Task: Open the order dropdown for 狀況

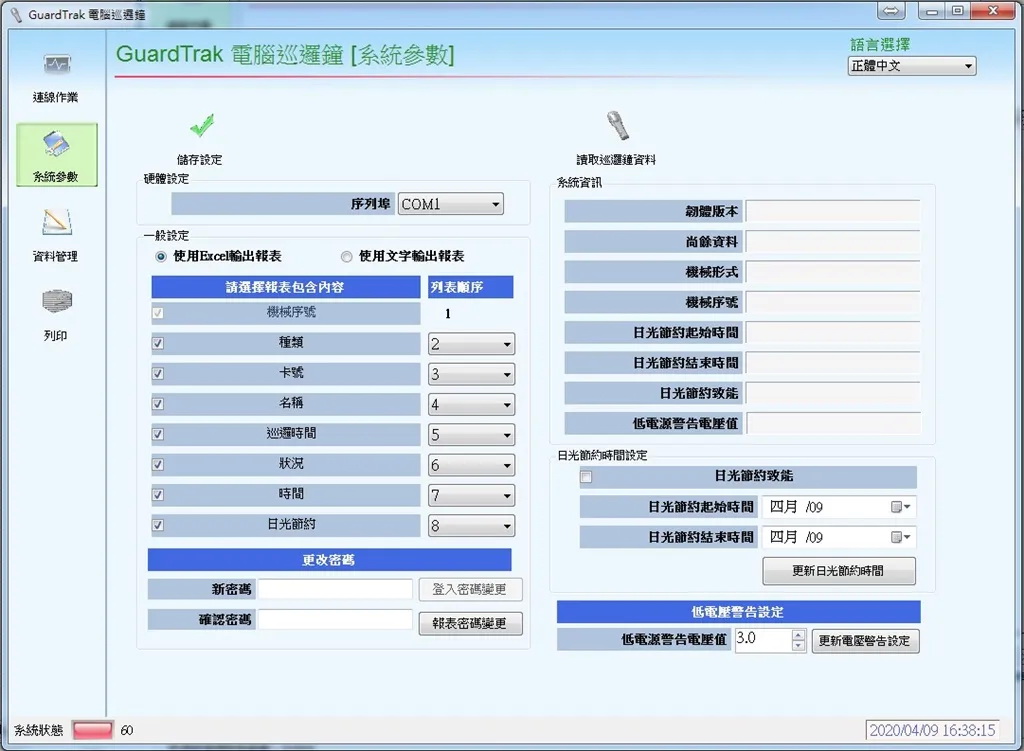Action: click(x=471, y=466)
